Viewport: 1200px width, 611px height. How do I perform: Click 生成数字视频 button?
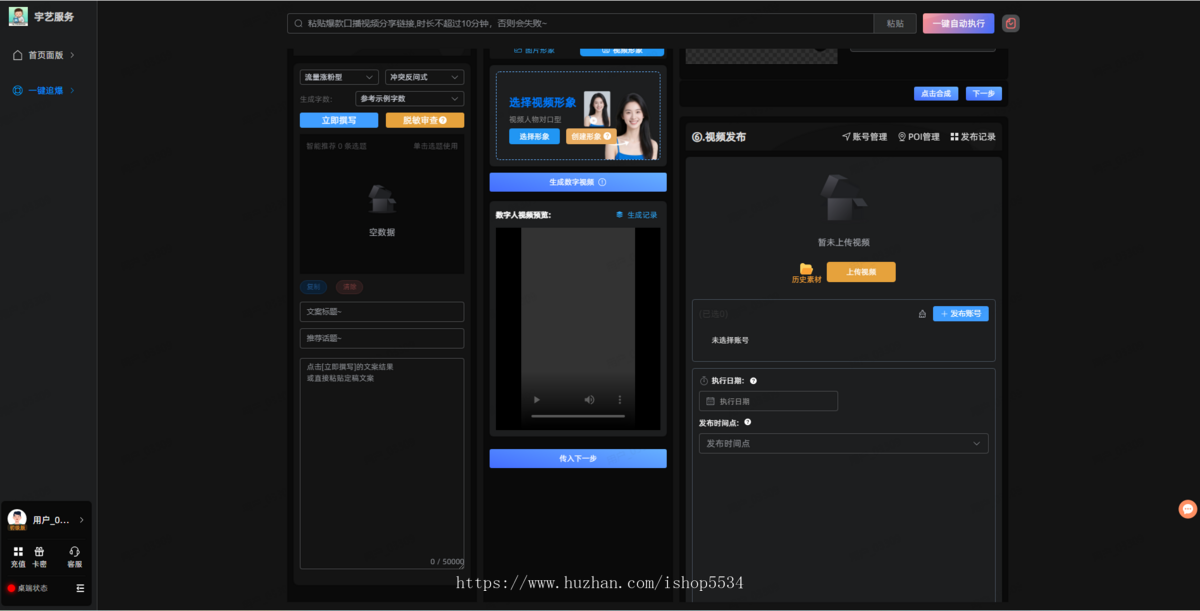point(578,182)
